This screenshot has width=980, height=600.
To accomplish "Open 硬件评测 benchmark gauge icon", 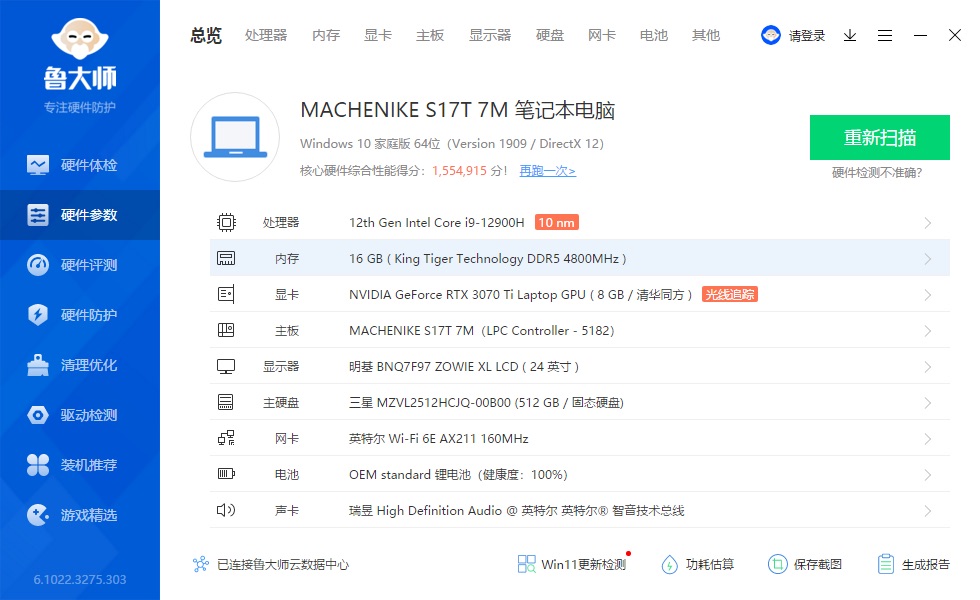I will coord(38,265).
